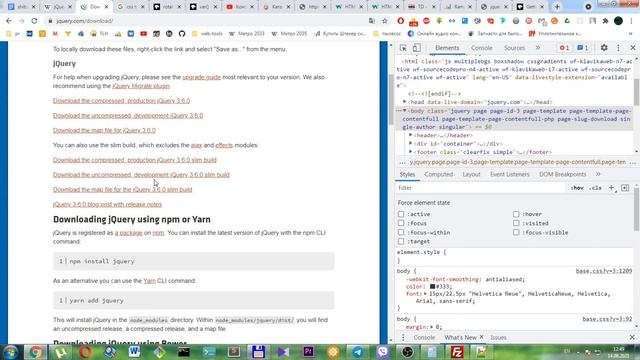Open the Yarn link
This screenshot has width=640, height=360.
coord(149,281)
